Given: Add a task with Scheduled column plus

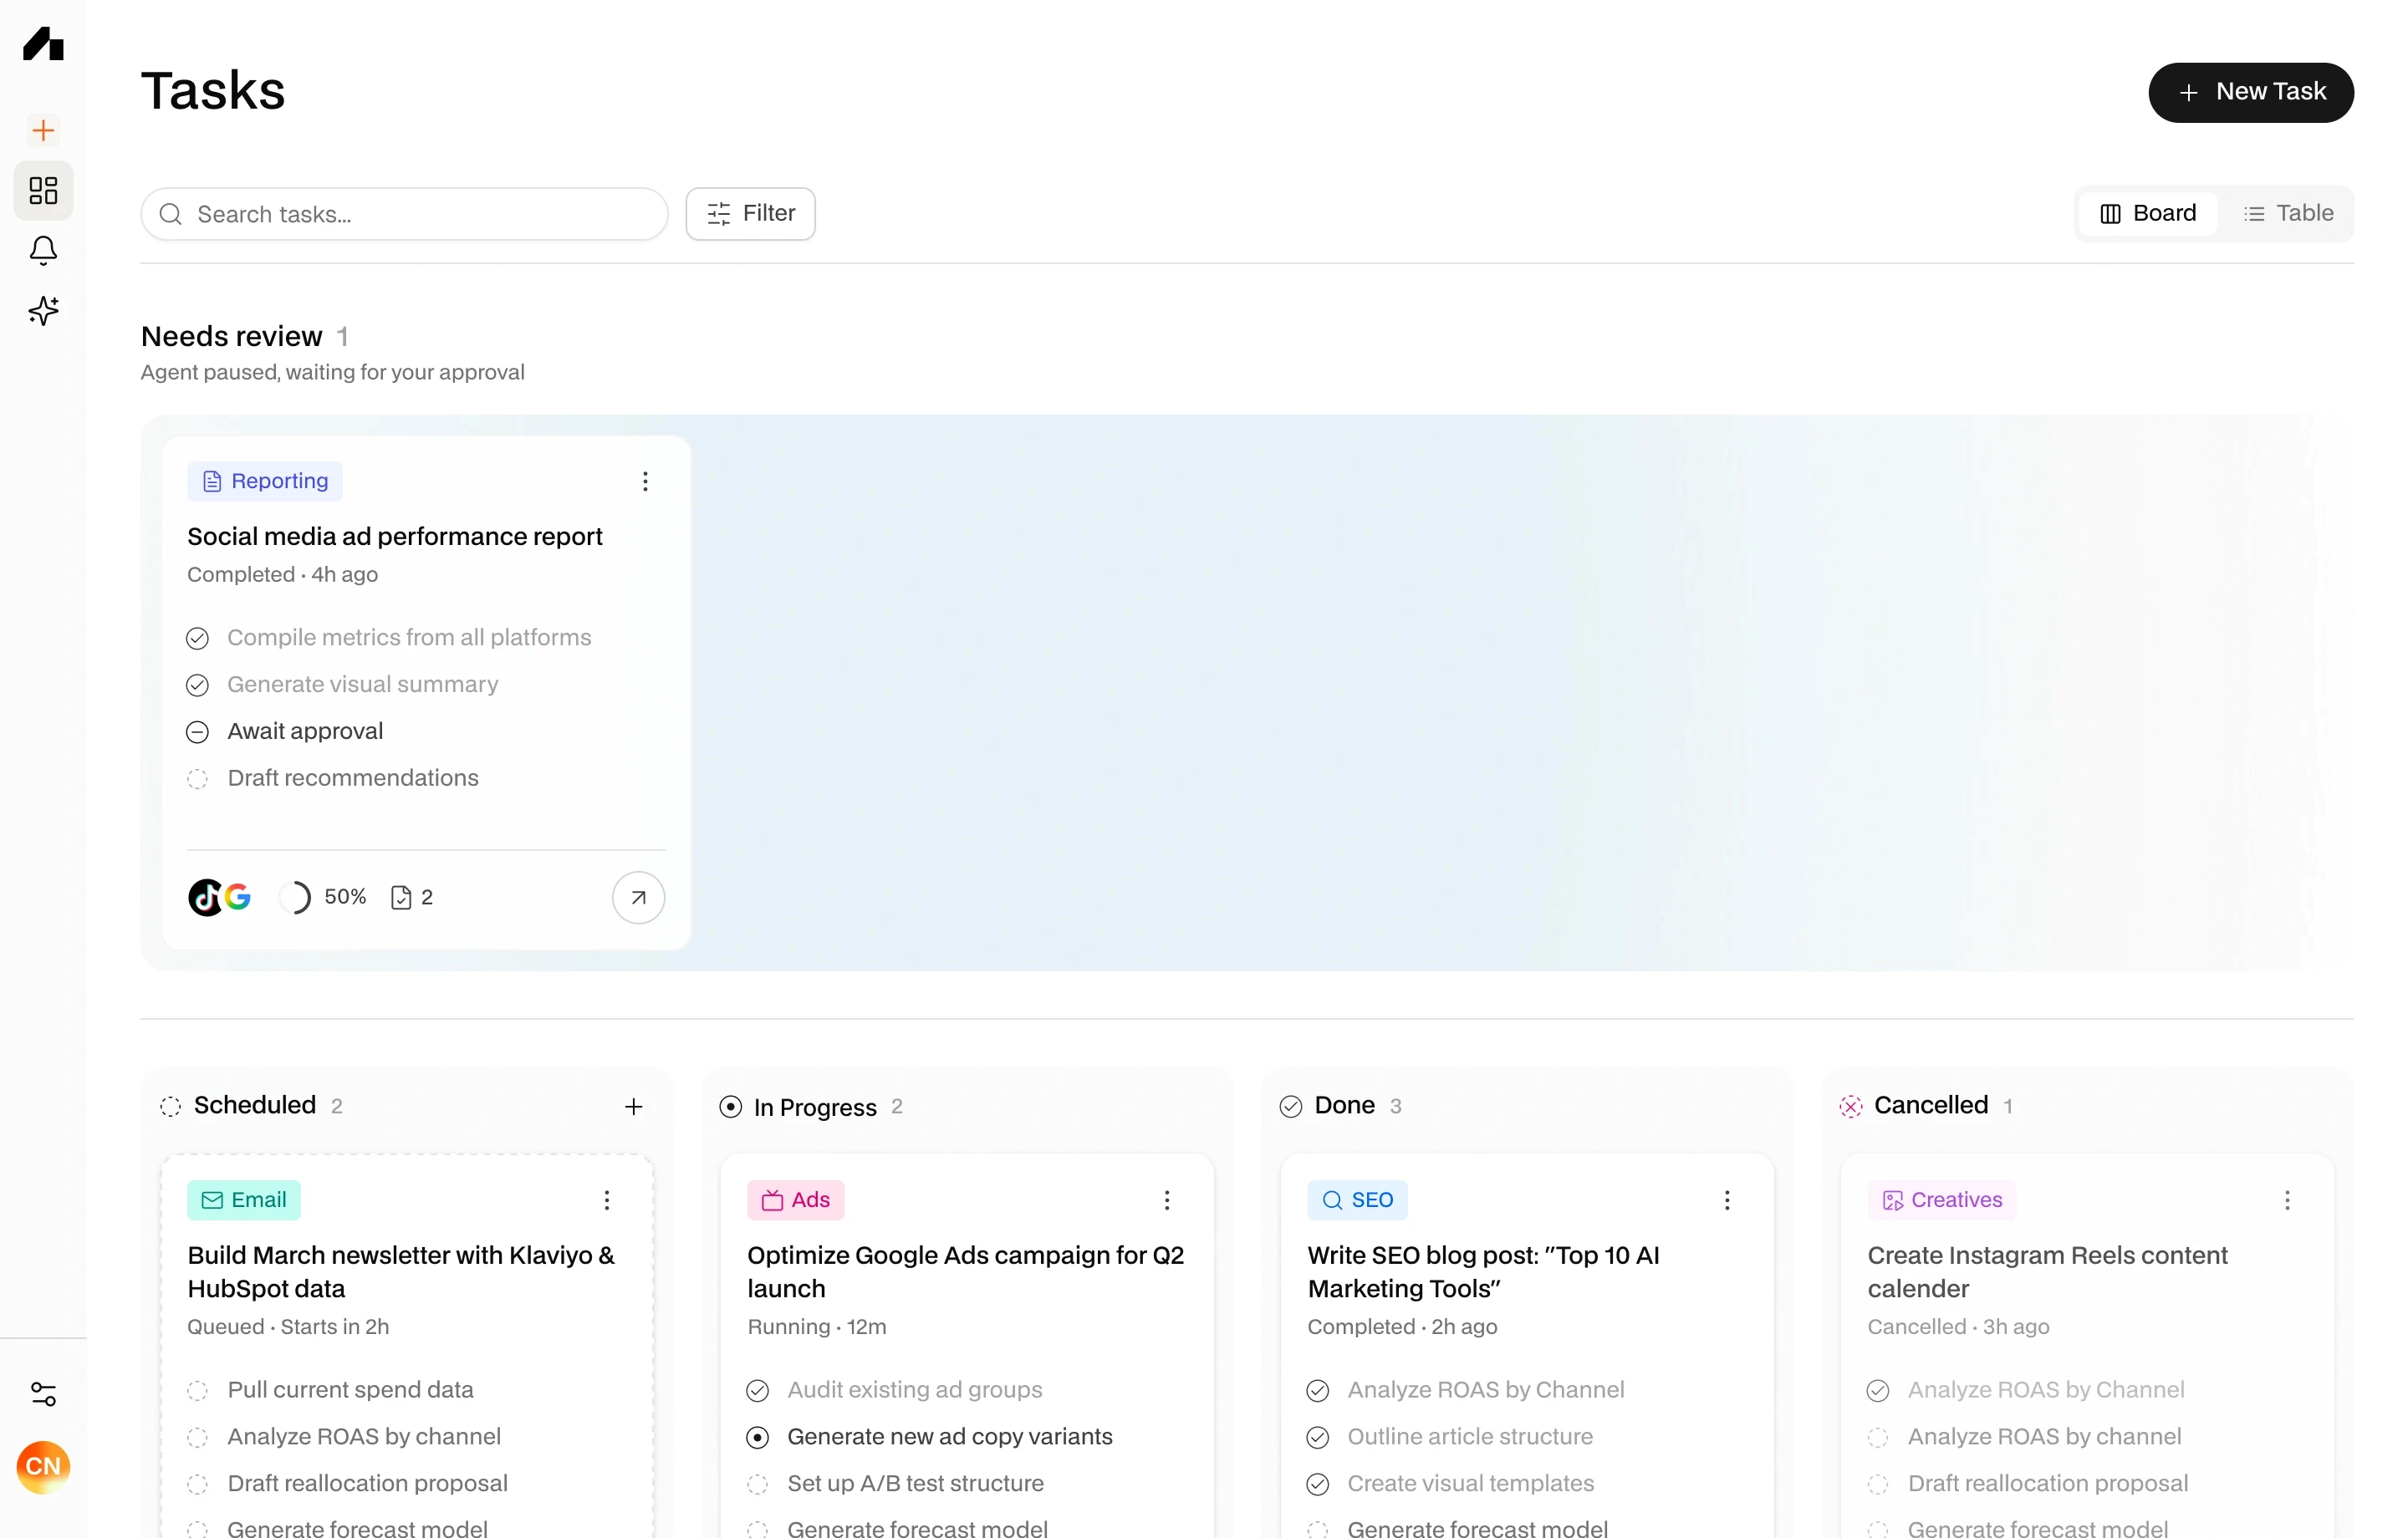Looking at the screenshot, I should [x=633, y=1106].
